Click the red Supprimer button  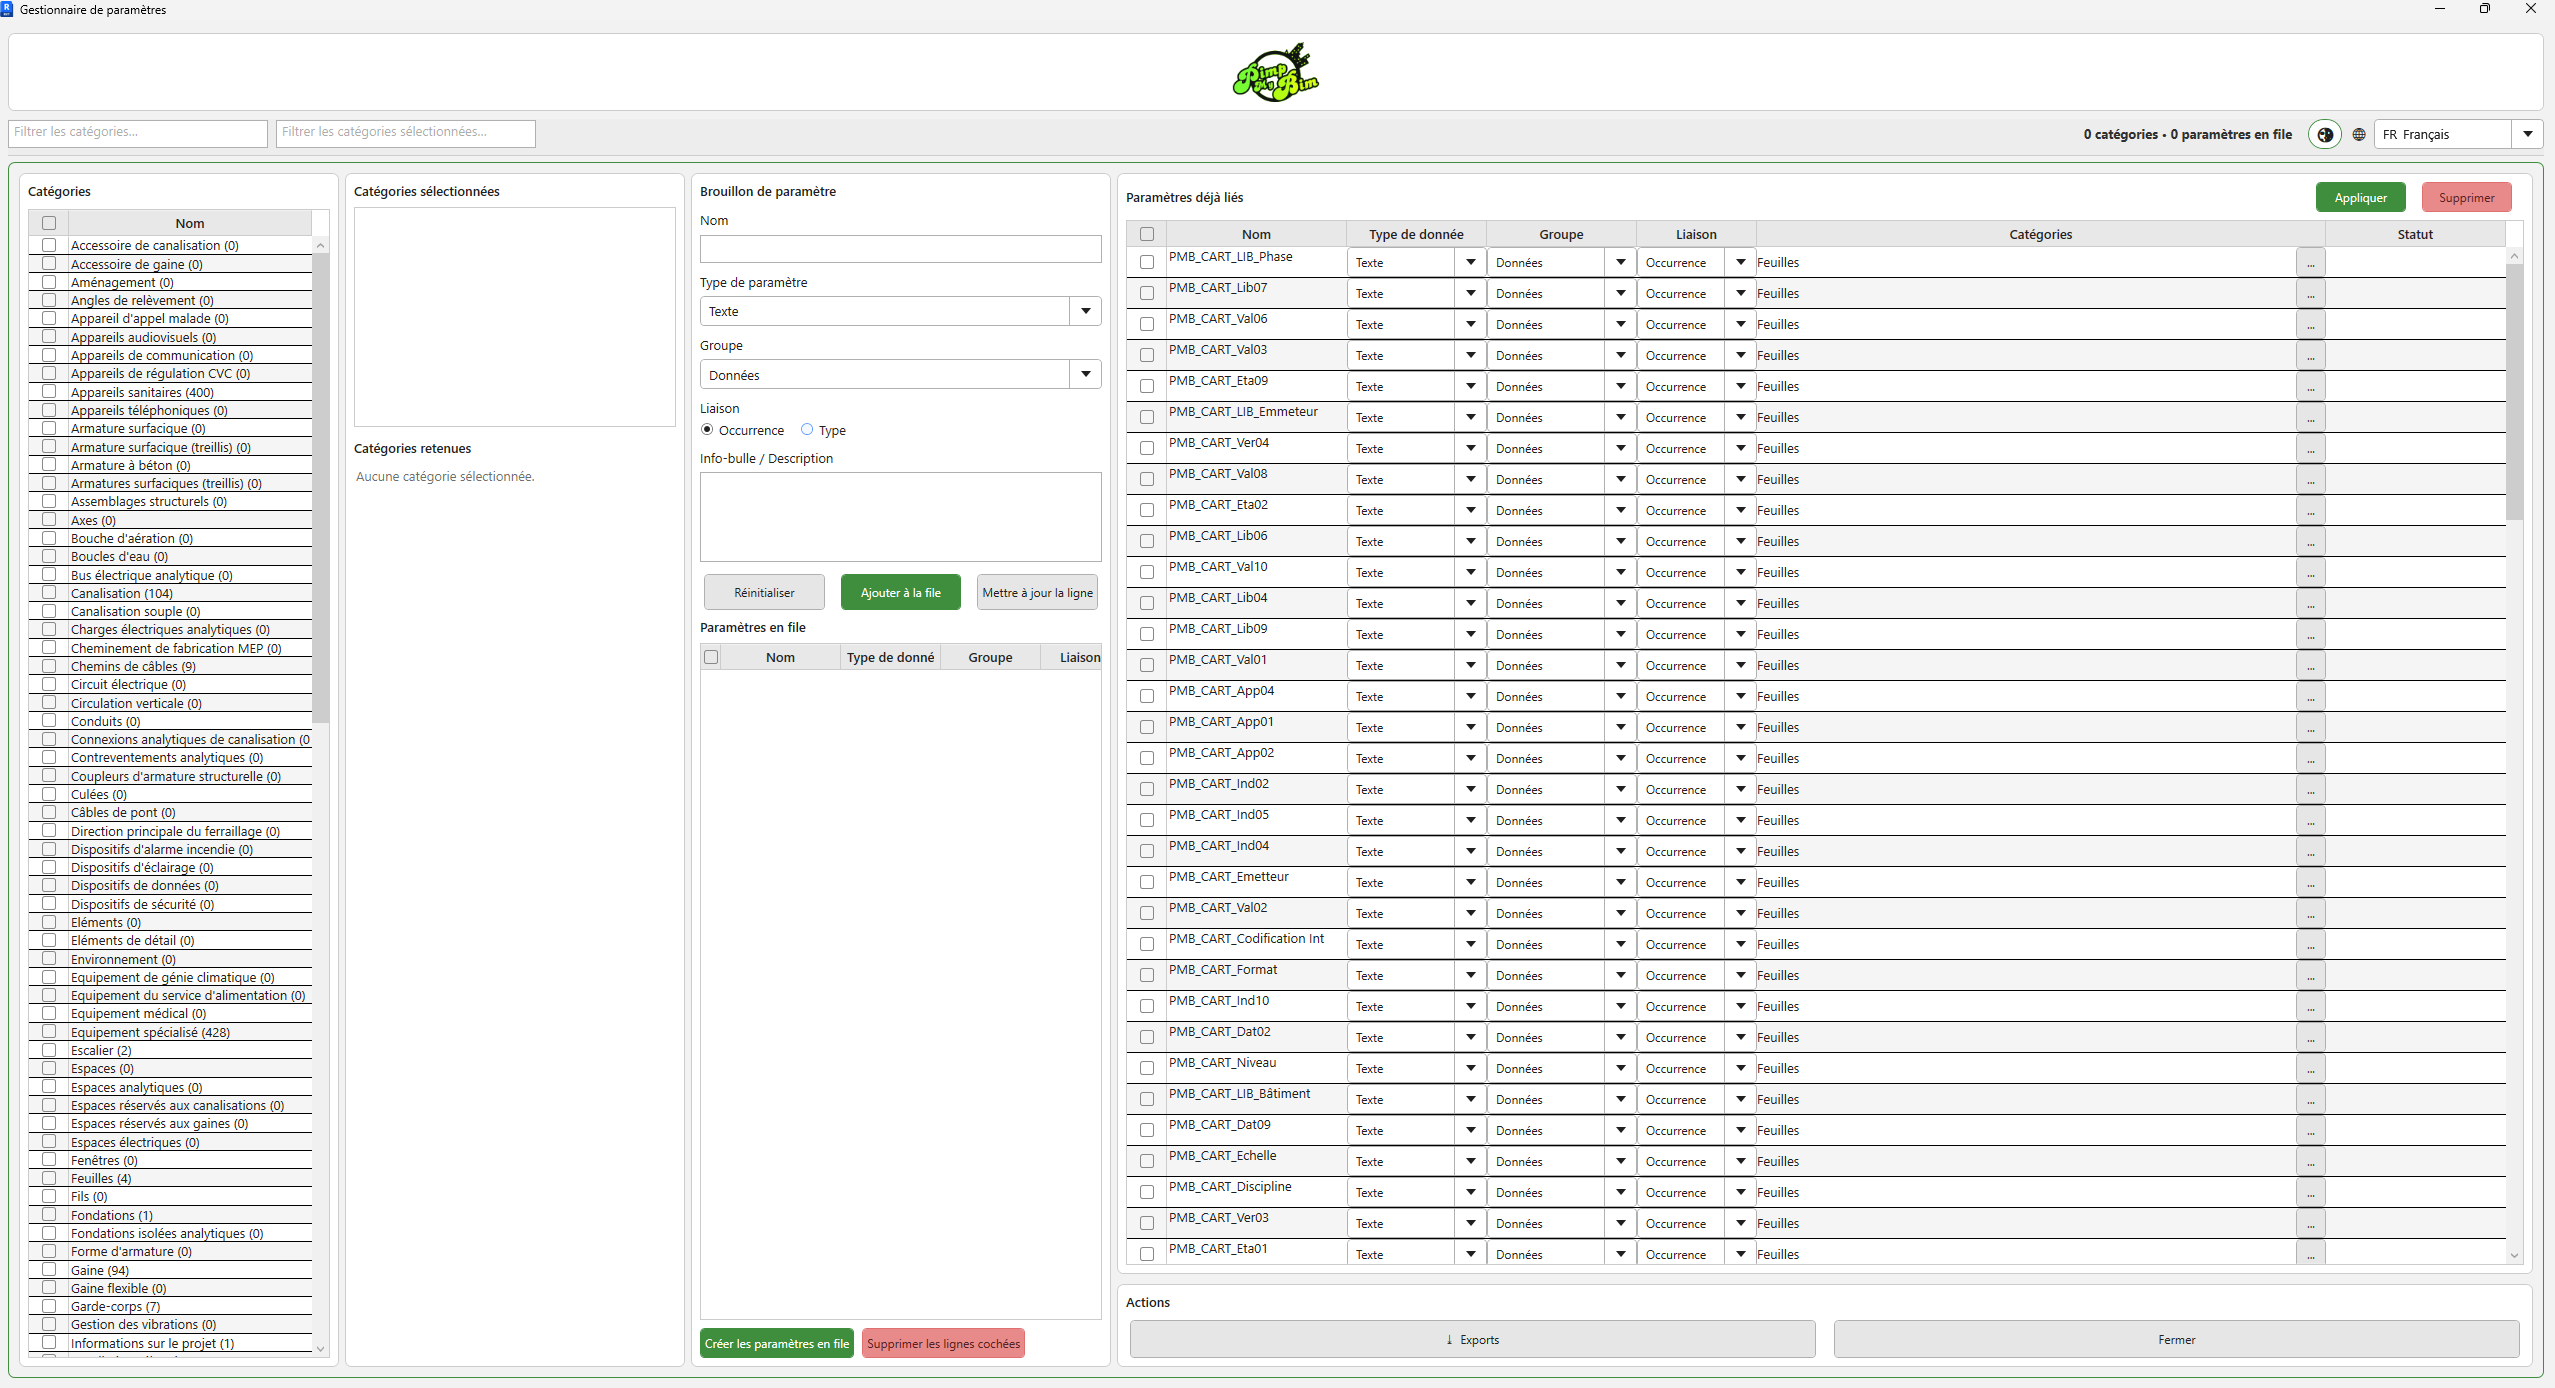coord(2466,197)
